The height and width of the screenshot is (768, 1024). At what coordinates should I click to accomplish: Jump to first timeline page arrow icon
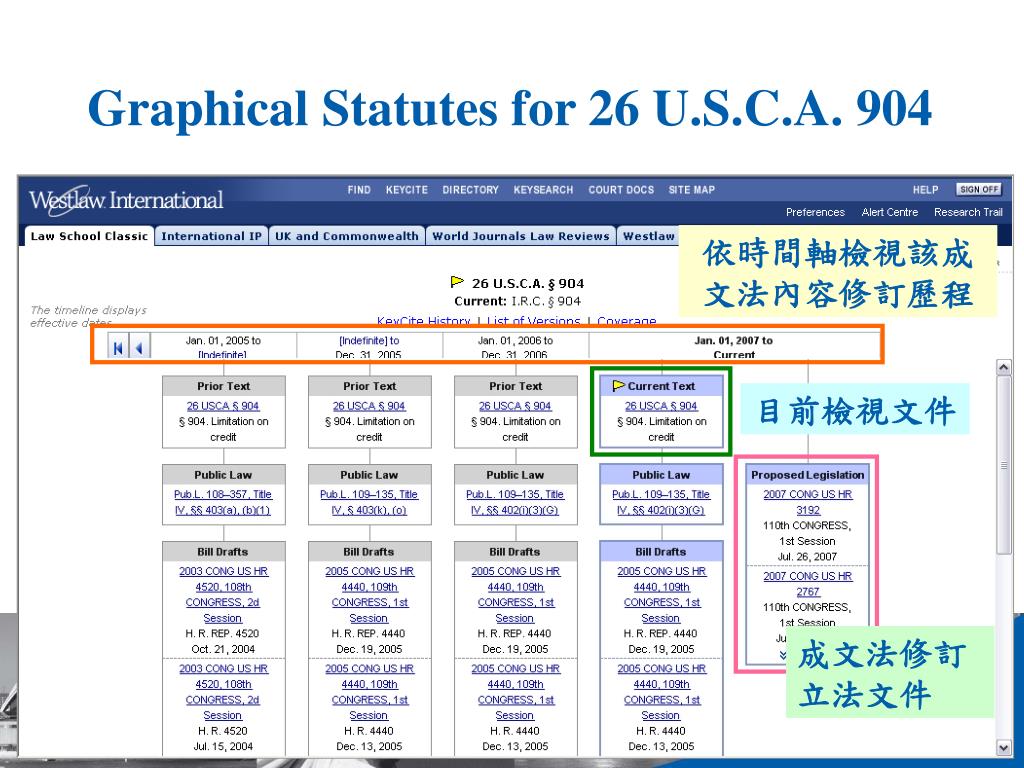[118, 348]
